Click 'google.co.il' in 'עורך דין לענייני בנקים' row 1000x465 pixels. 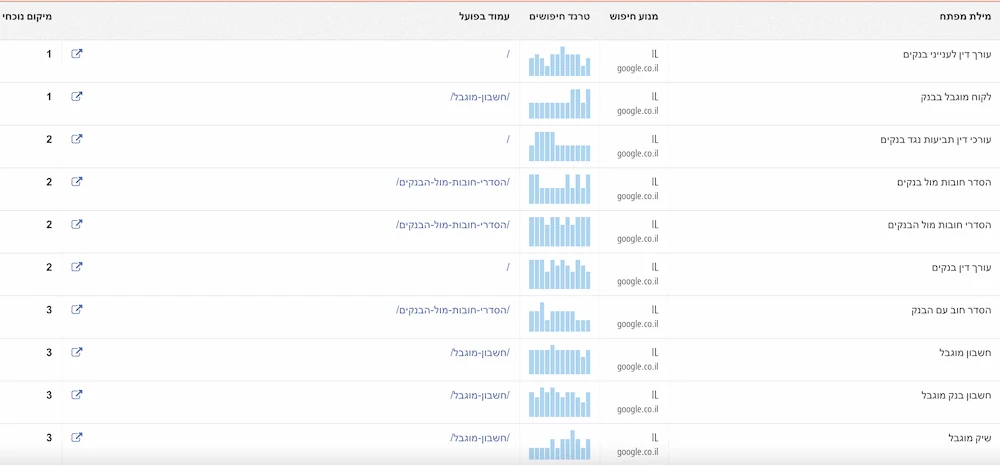pyautogui.click(x=637, y=68)
